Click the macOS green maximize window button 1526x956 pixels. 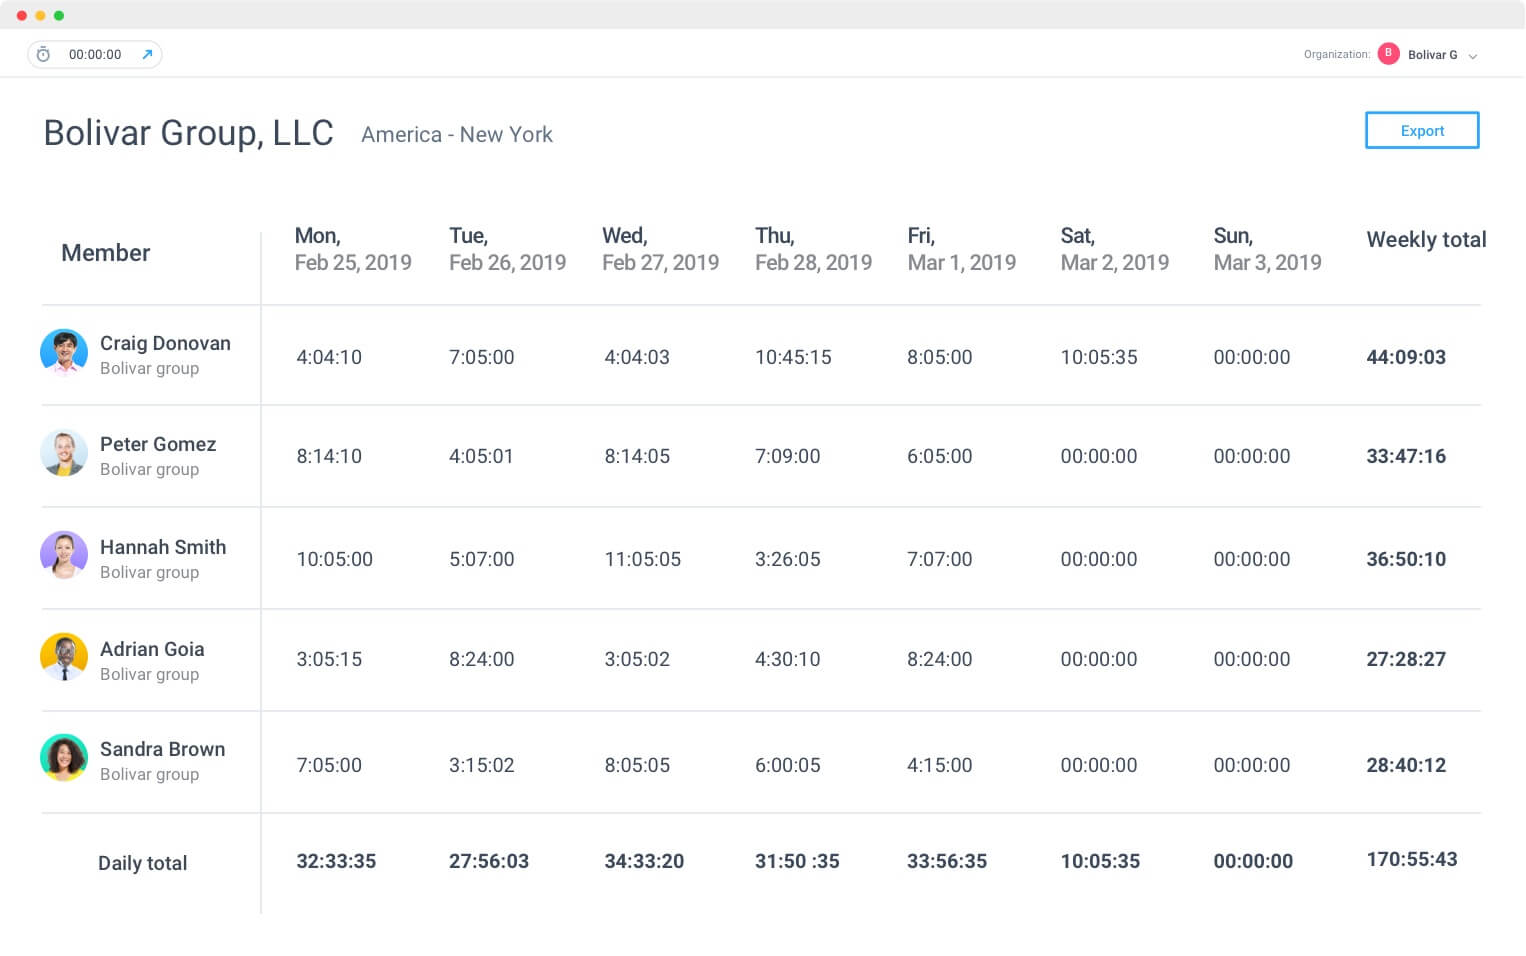tap(59, 16)
